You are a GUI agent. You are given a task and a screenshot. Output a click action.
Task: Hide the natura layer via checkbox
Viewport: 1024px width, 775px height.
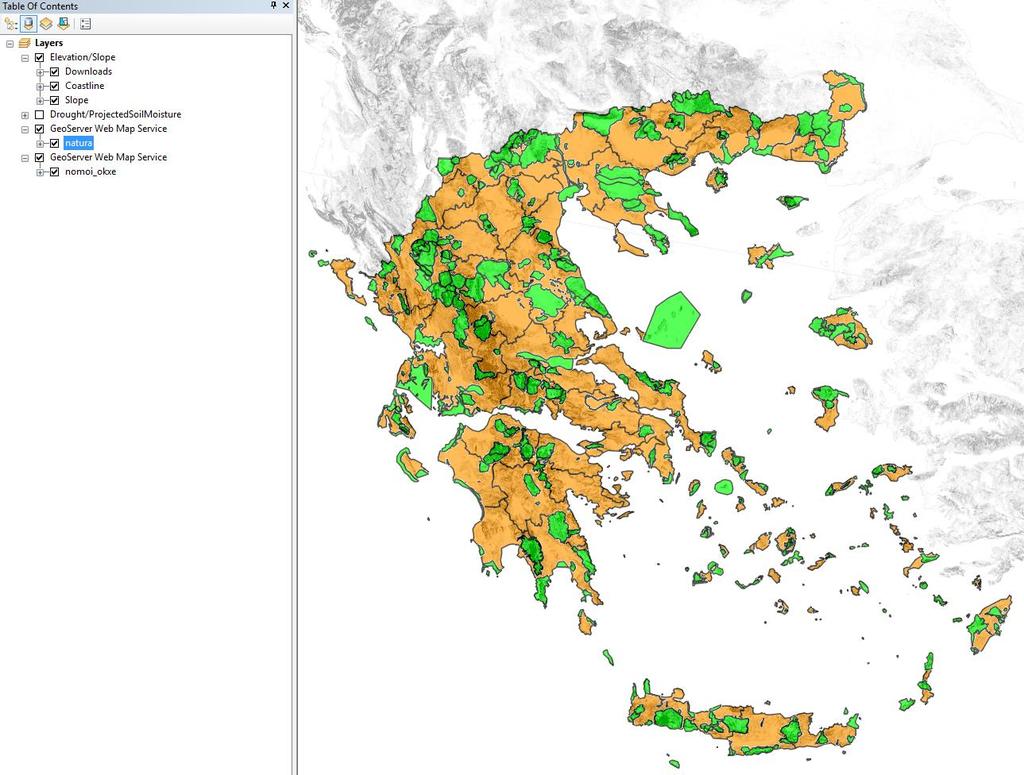[x=54, y=144]
